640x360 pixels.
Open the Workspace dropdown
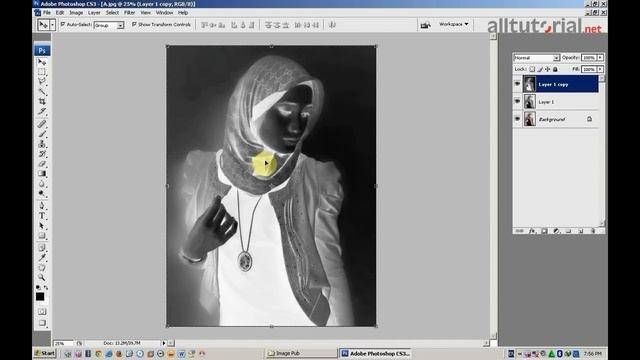(453, 24)
